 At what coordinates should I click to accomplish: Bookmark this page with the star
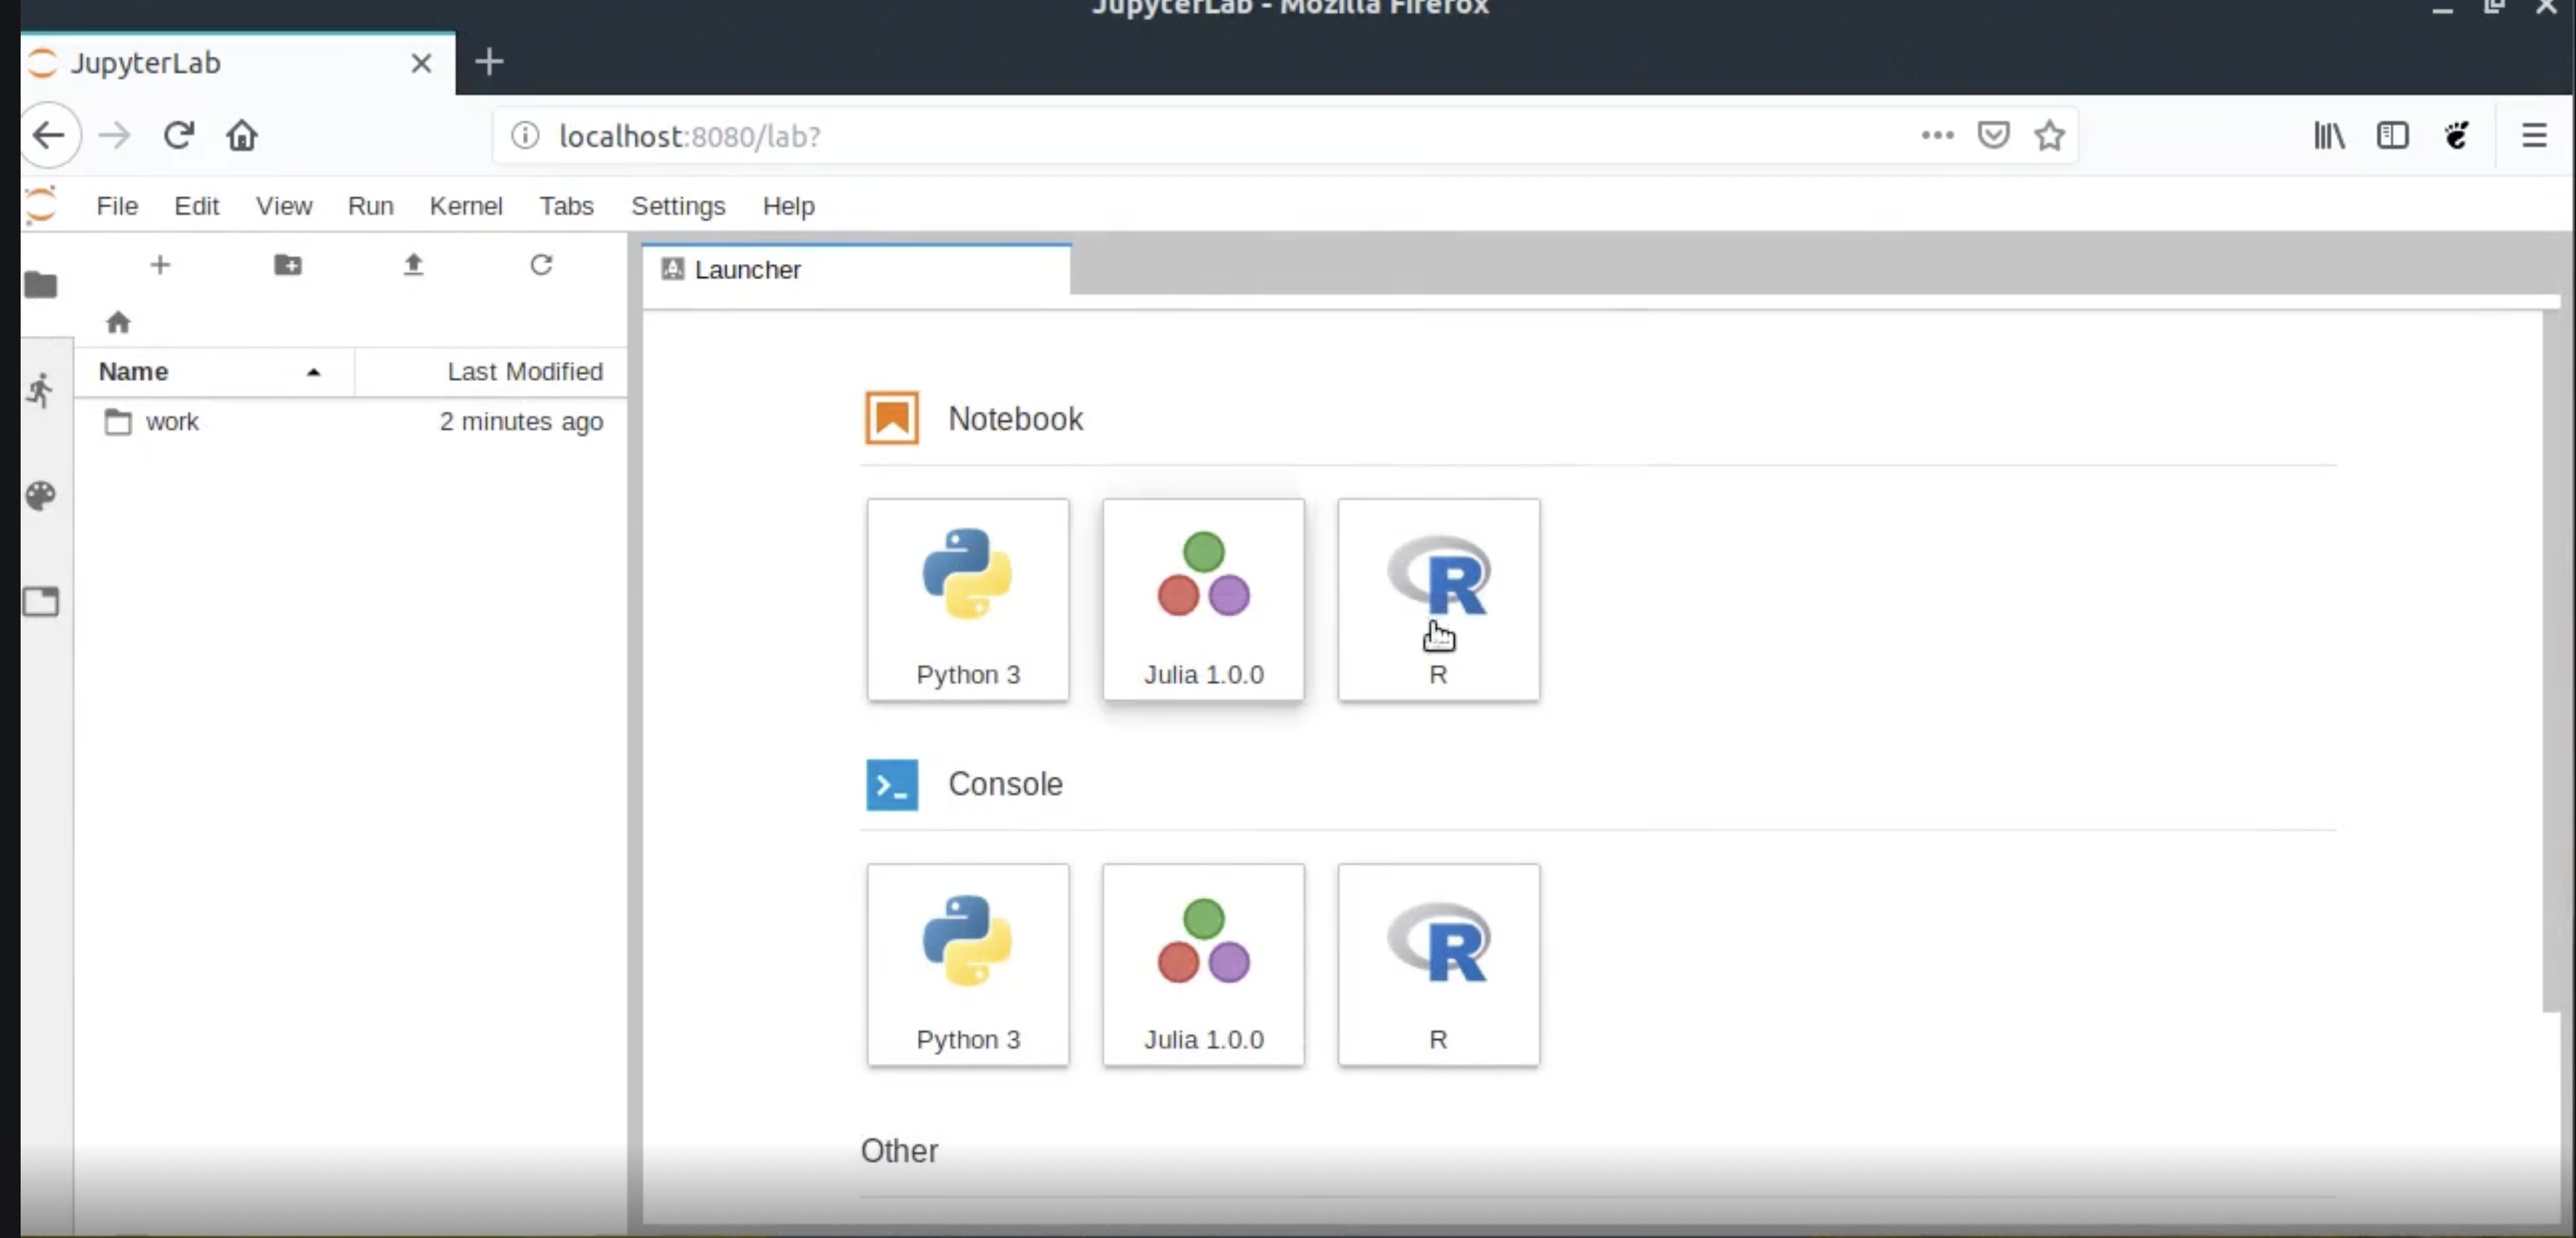click(2049, 135)
